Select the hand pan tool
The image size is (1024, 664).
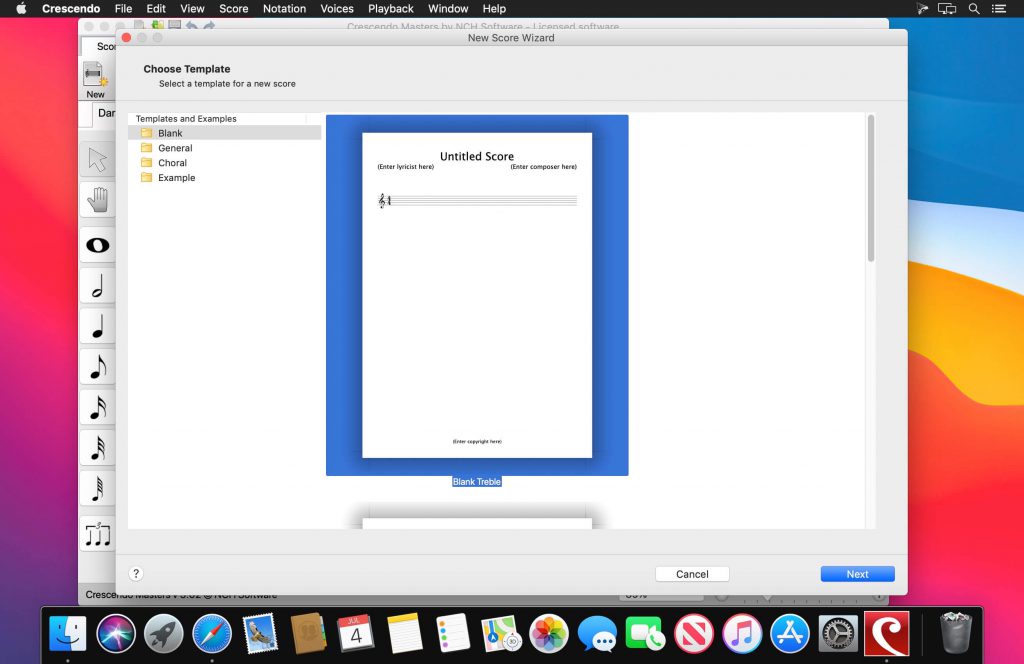point(97,199)
